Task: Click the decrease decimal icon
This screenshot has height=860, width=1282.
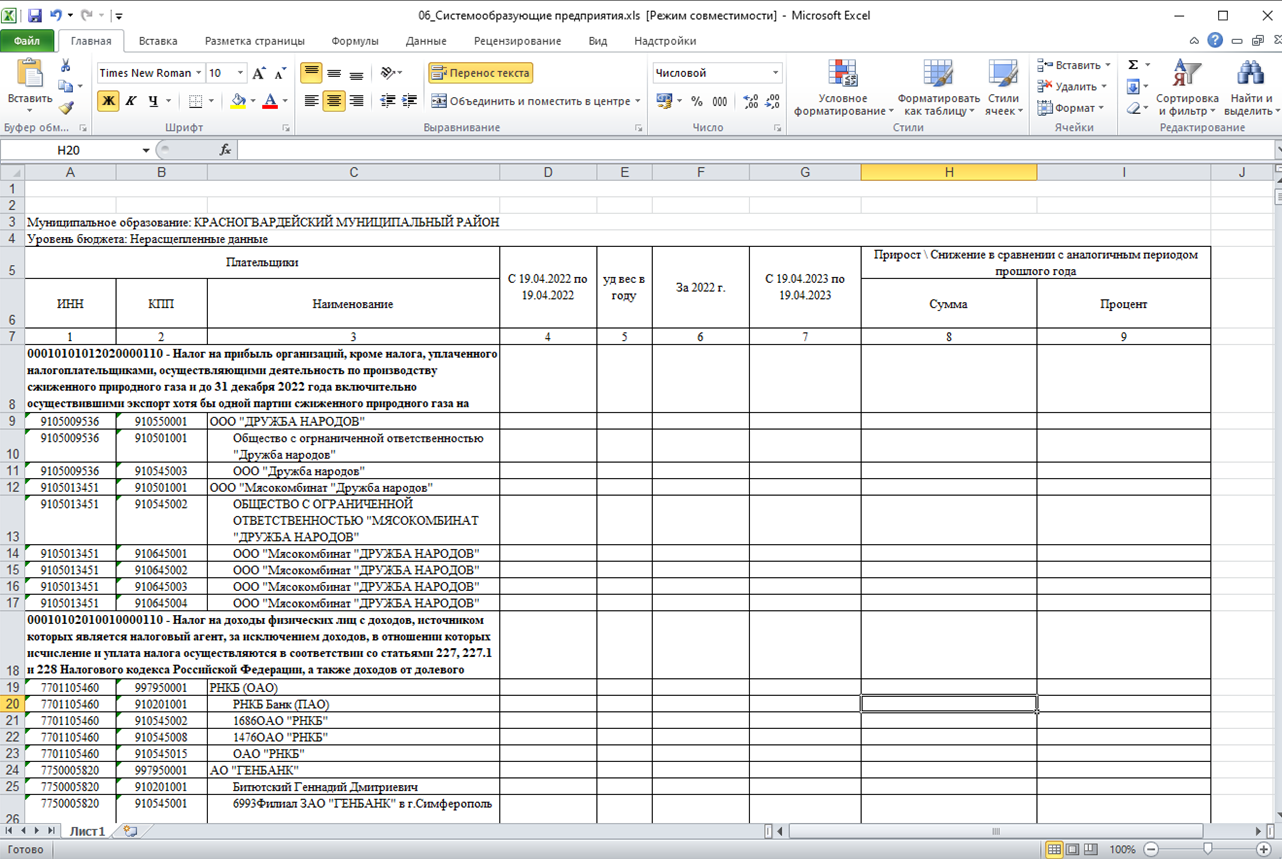Action: [x=772, y=101]
